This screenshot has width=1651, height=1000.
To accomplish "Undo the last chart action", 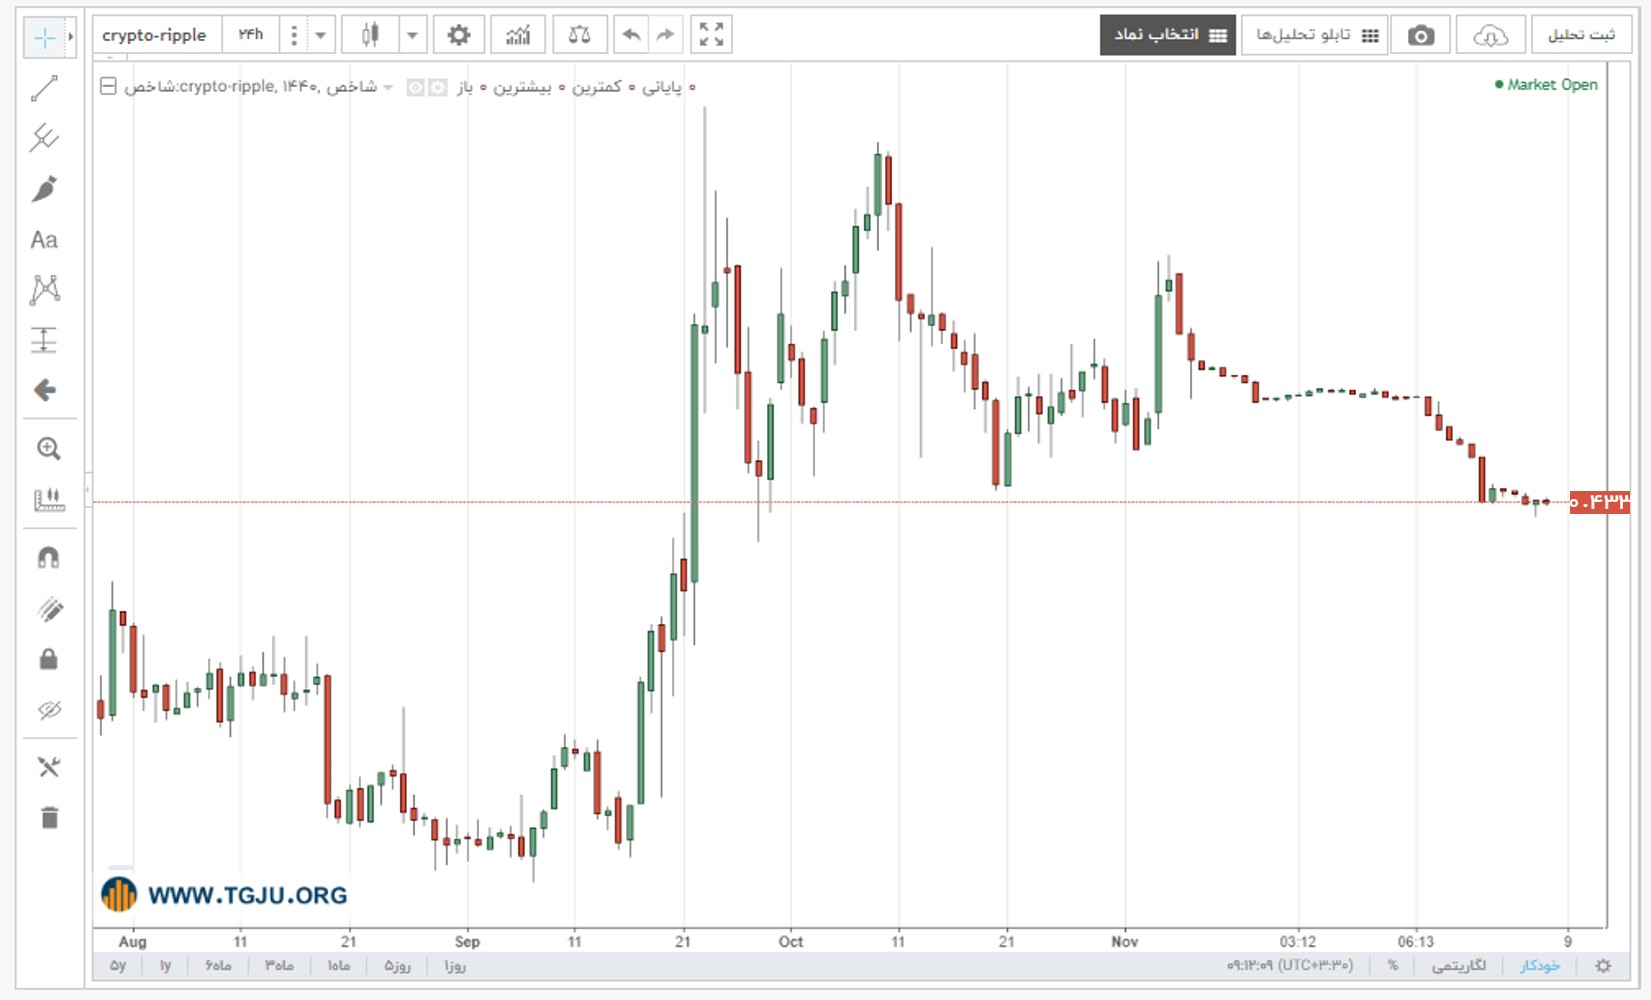I will coord(631,35).
